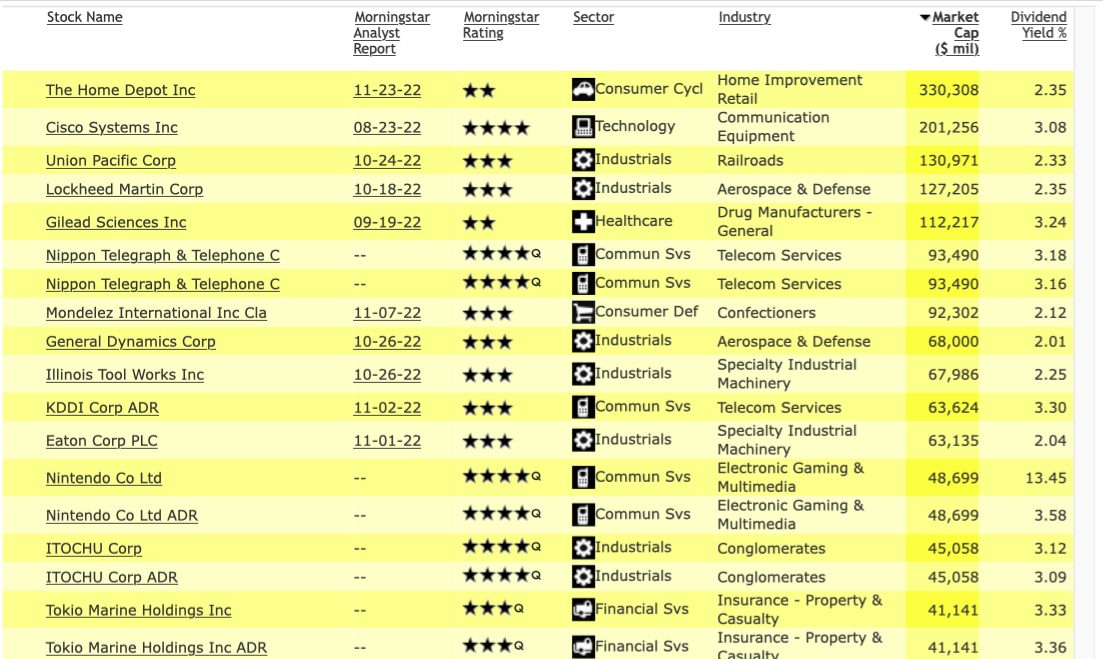The height and width of the screenshot is (659, 1103).
Task: Click the Morningstar Rating column header
Action: coord(501,25)
